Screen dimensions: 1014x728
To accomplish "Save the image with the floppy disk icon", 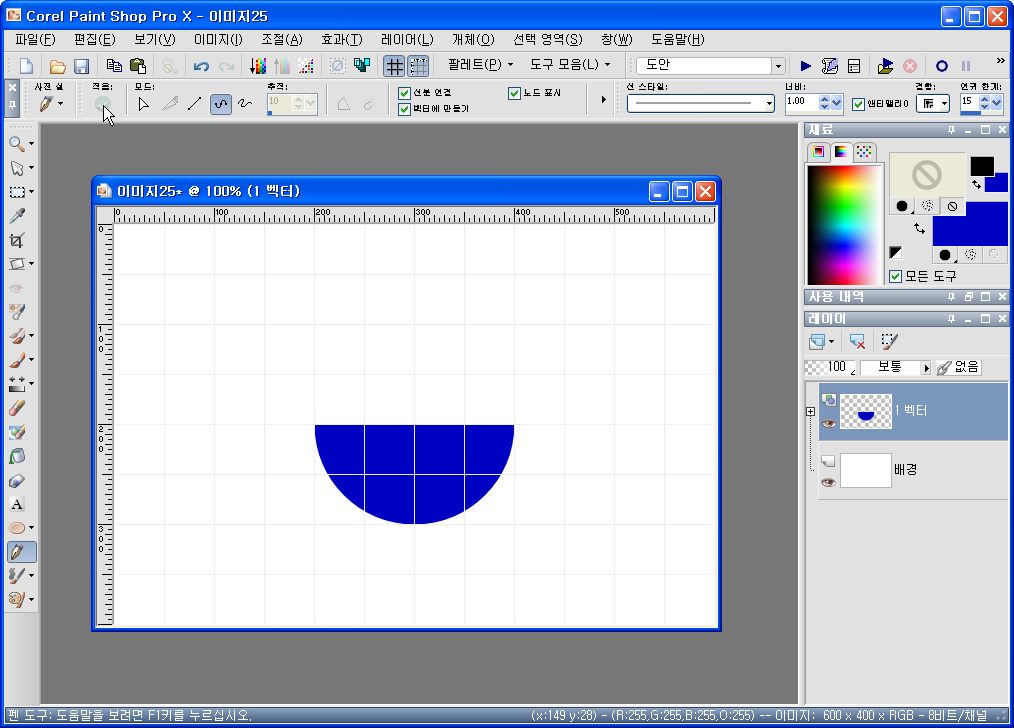I will coord(81,66).
